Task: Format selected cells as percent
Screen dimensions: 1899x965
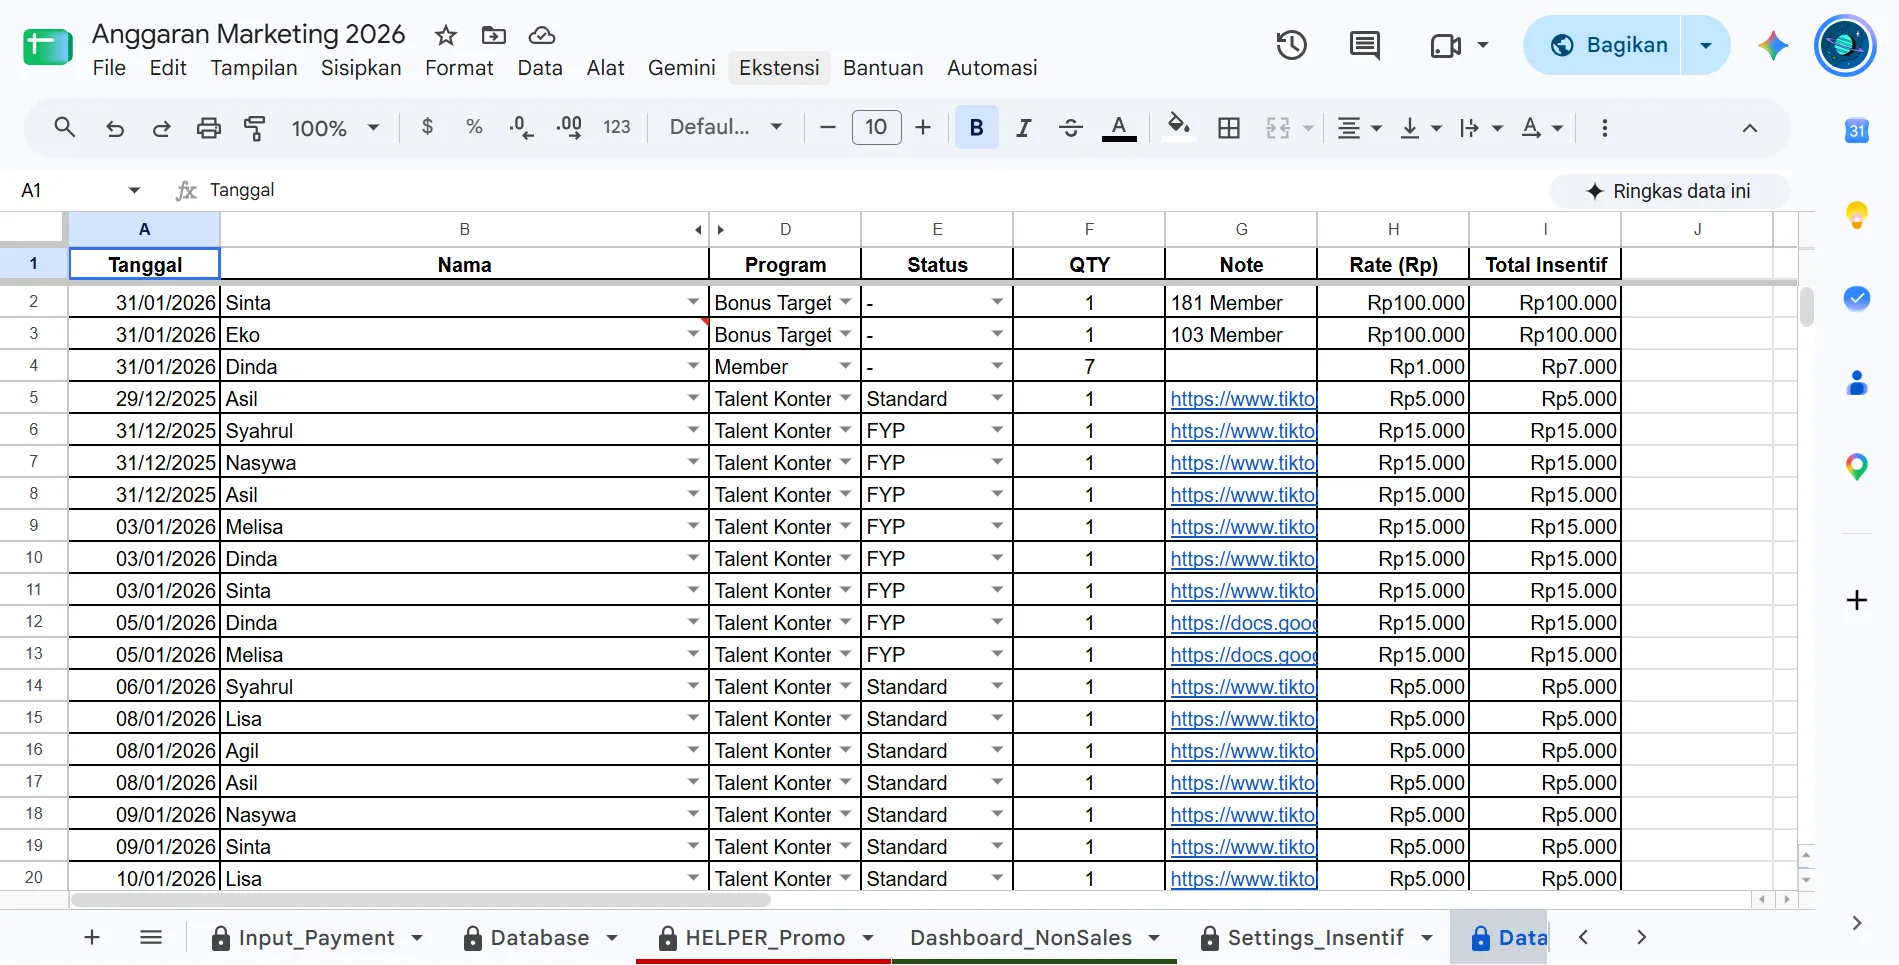Action: (x=474, y=127)
